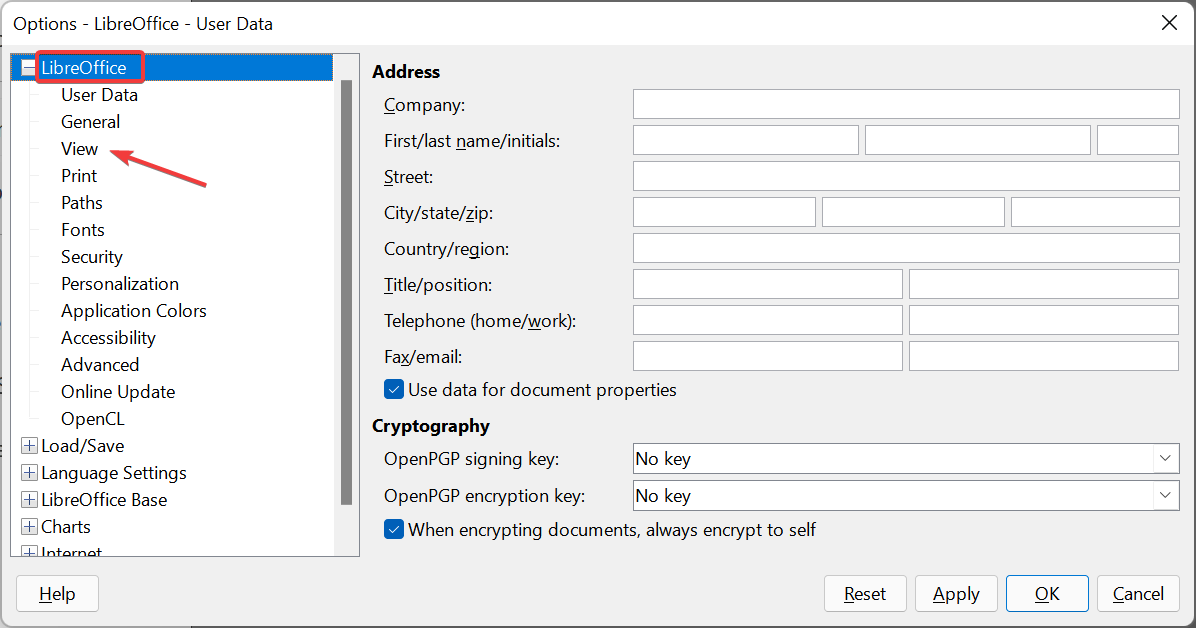Viewport: 1196px width, 628px height.
Task: Toggle Use data for document properties
Action: 394,389
